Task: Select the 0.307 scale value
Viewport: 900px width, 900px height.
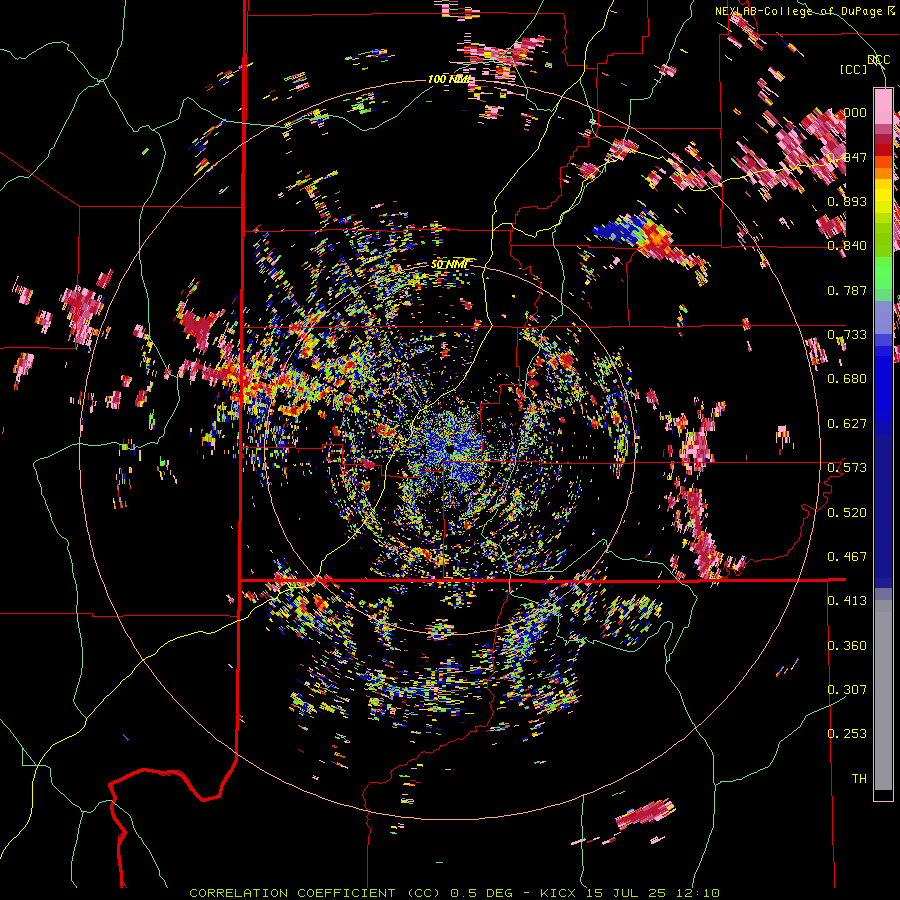Action: point(847,690)
